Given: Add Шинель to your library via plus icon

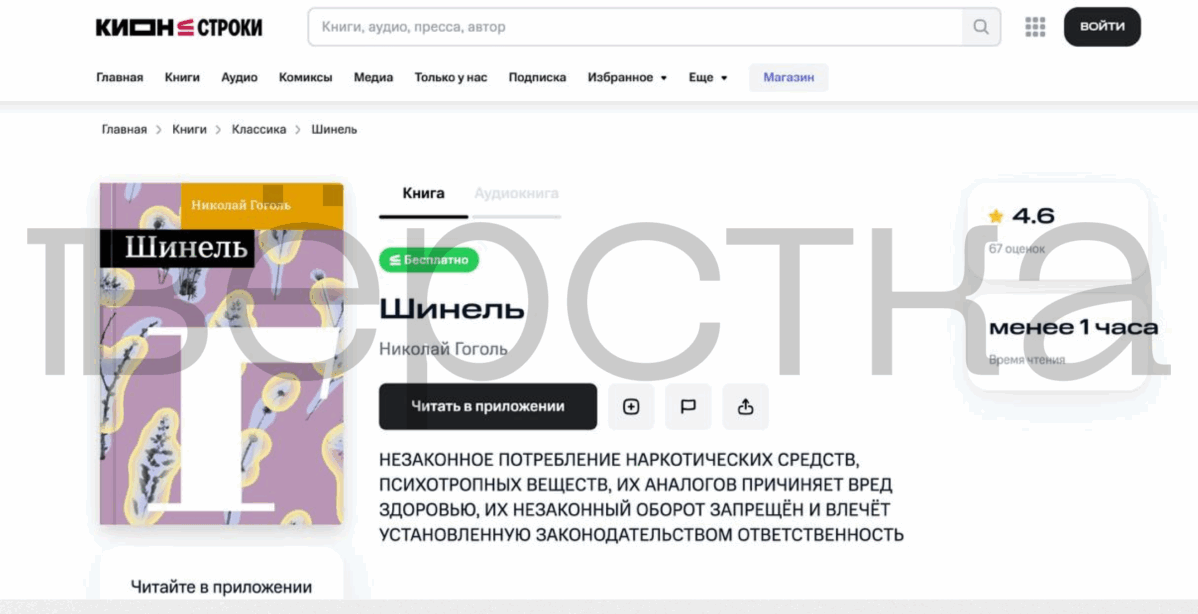Looking at the screenshot, I should coord(631,406).
